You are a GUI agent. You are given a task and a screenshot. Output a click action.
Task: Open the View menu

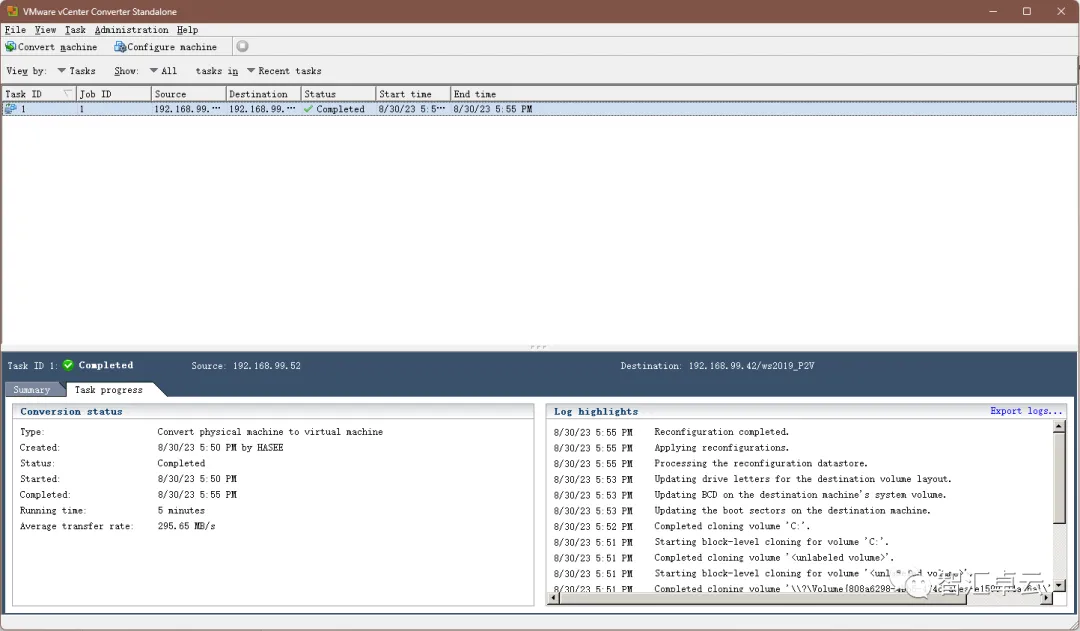click(x=45, y=30)
